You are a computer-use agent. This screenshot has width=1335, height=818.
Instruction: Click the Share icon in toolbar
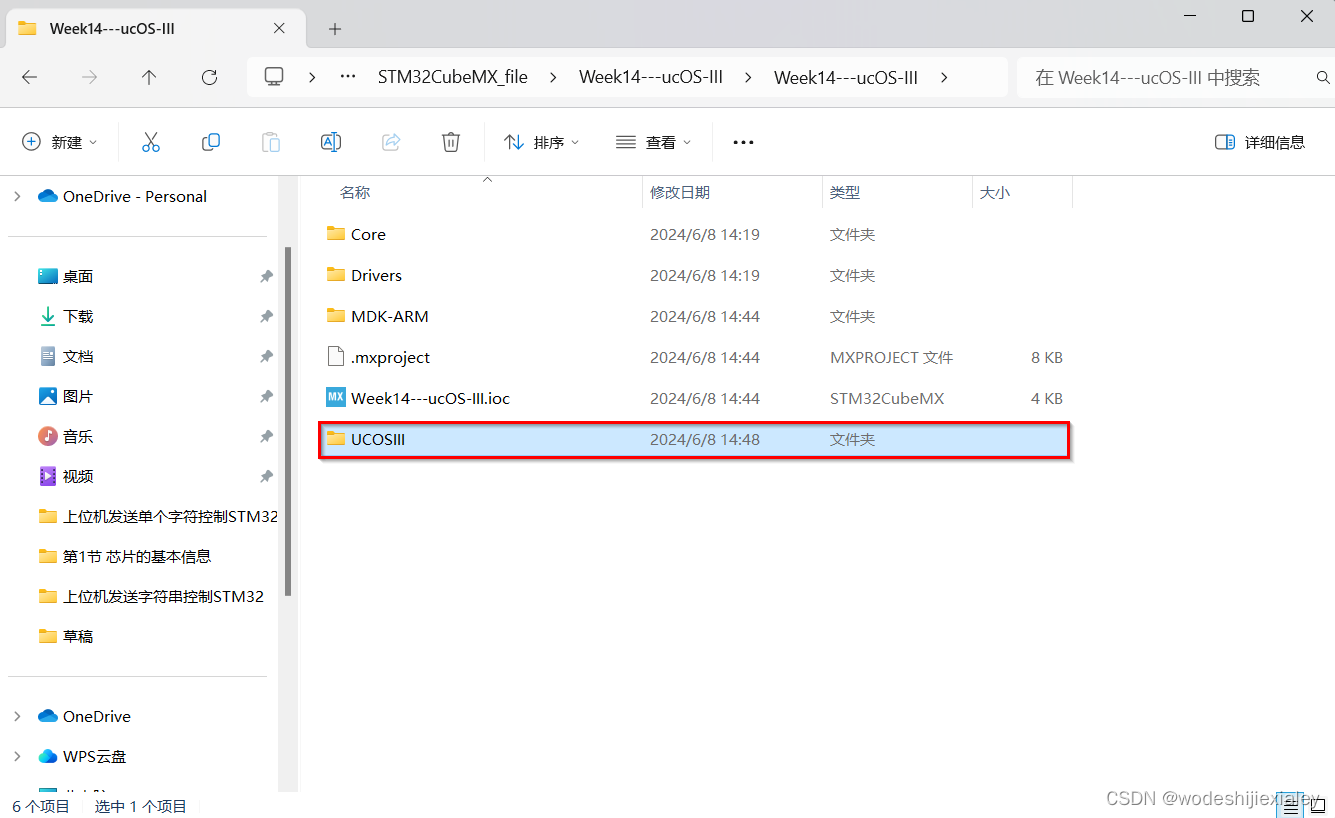click(x=391, y=142)
